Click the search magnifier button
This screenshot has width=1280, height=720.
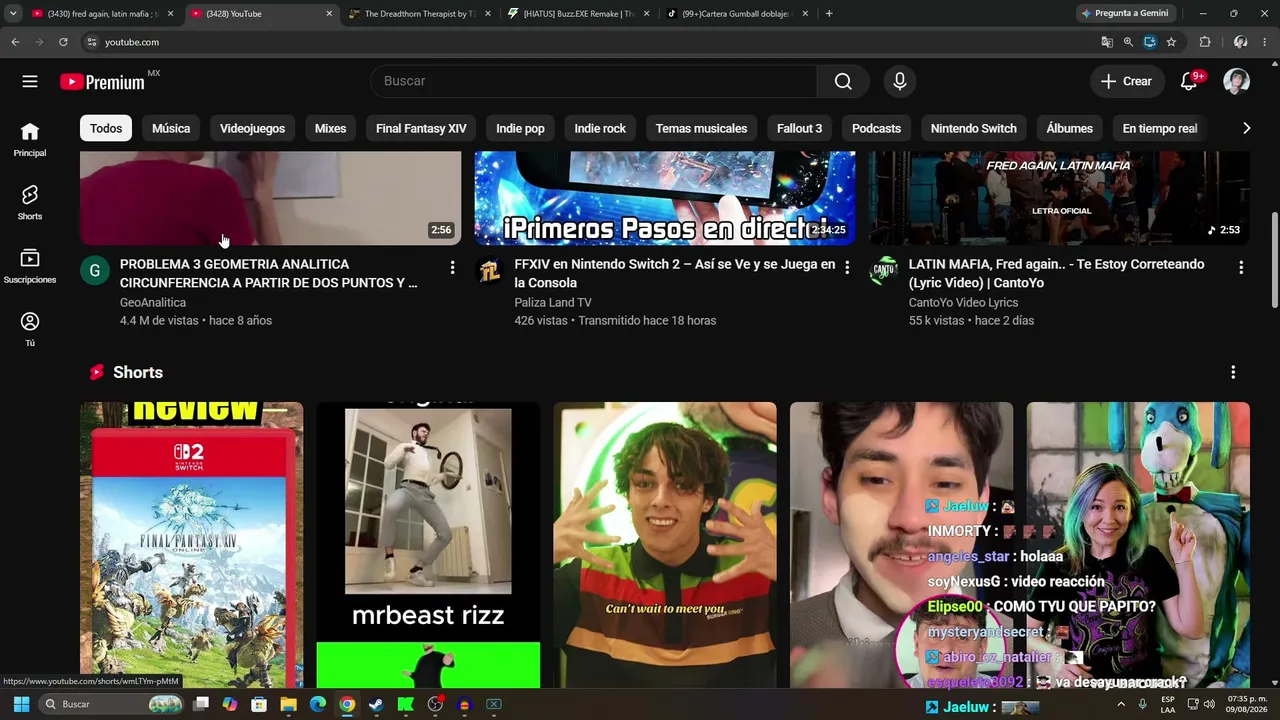click(x=843, y=81)
